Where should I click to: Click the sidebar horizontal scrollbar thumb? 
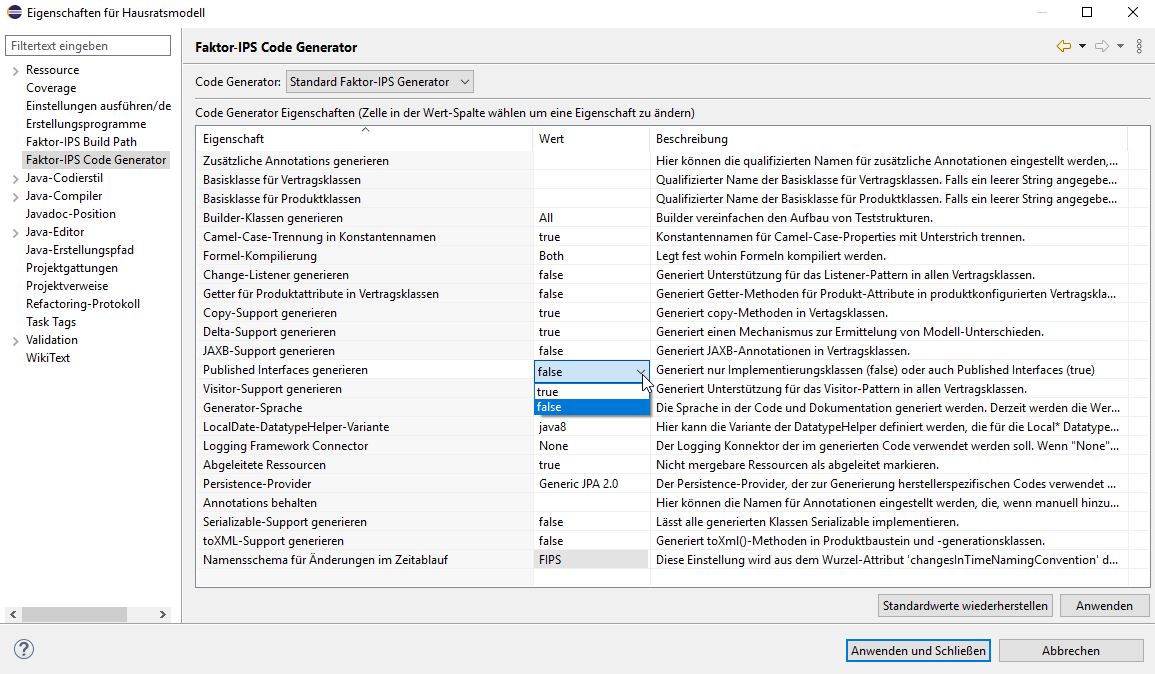click(74, 614)
